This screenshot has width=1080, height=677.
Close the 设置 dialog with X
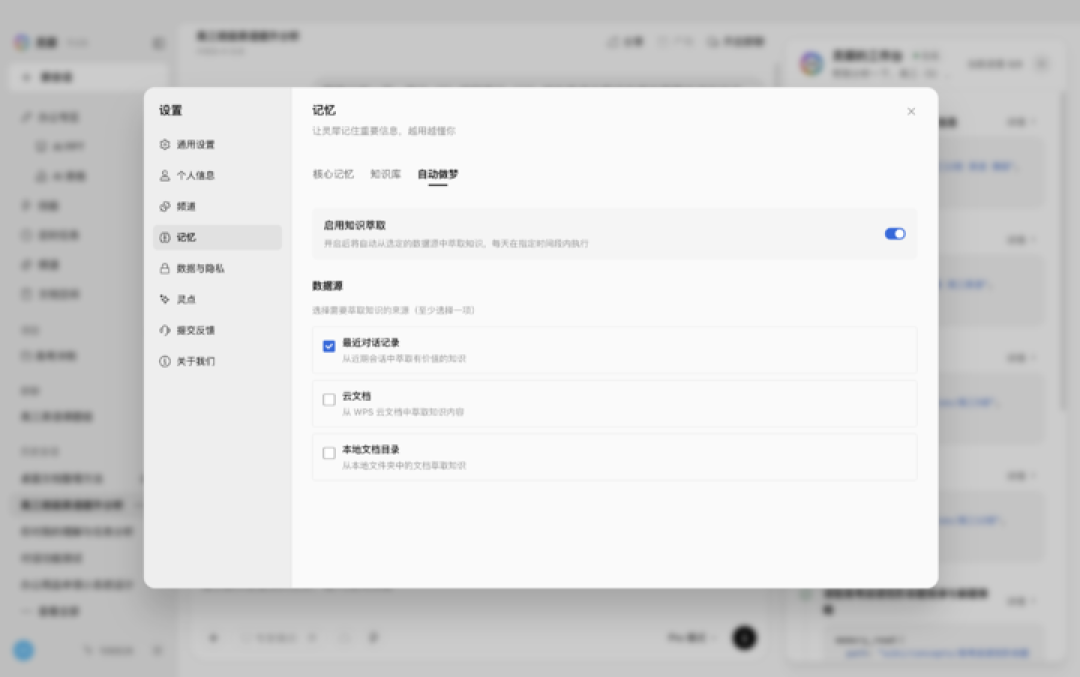(x=911, y=112)
